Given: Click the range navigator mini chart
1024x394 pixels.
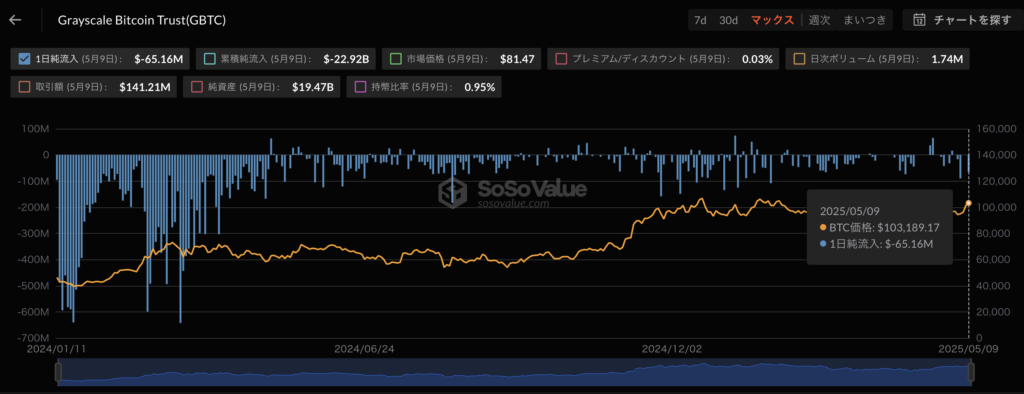Looking at the screenshot, I should (514, 372).
